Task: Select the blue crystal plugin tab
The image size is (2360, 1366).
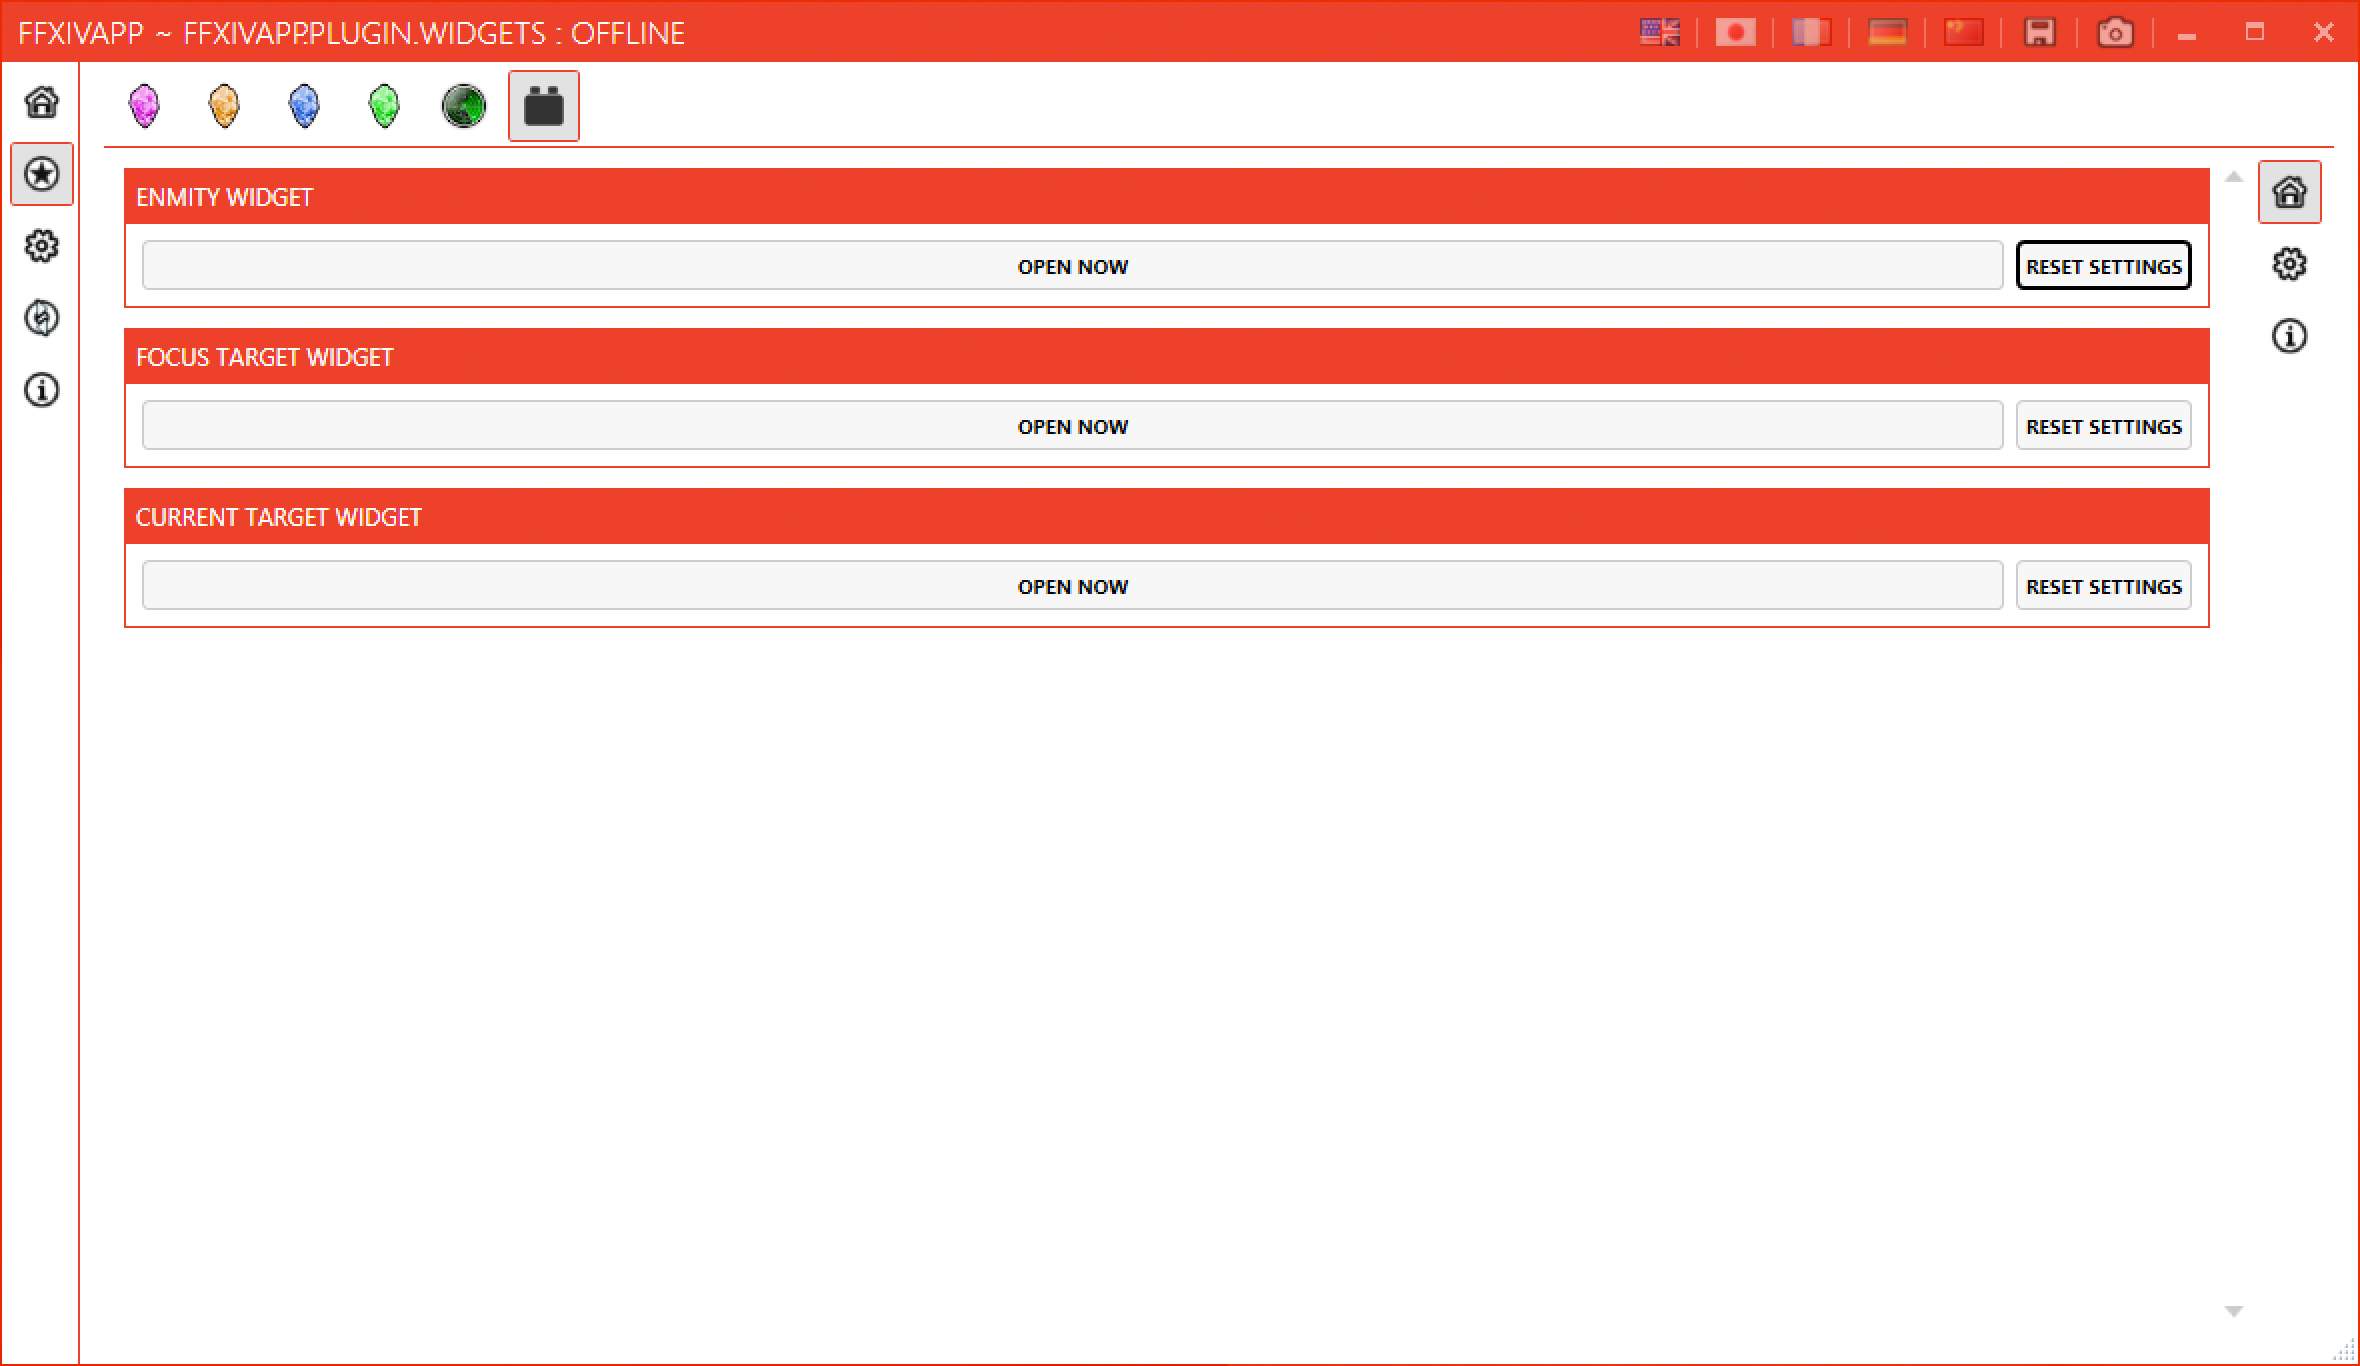Action: click(304, 106)
